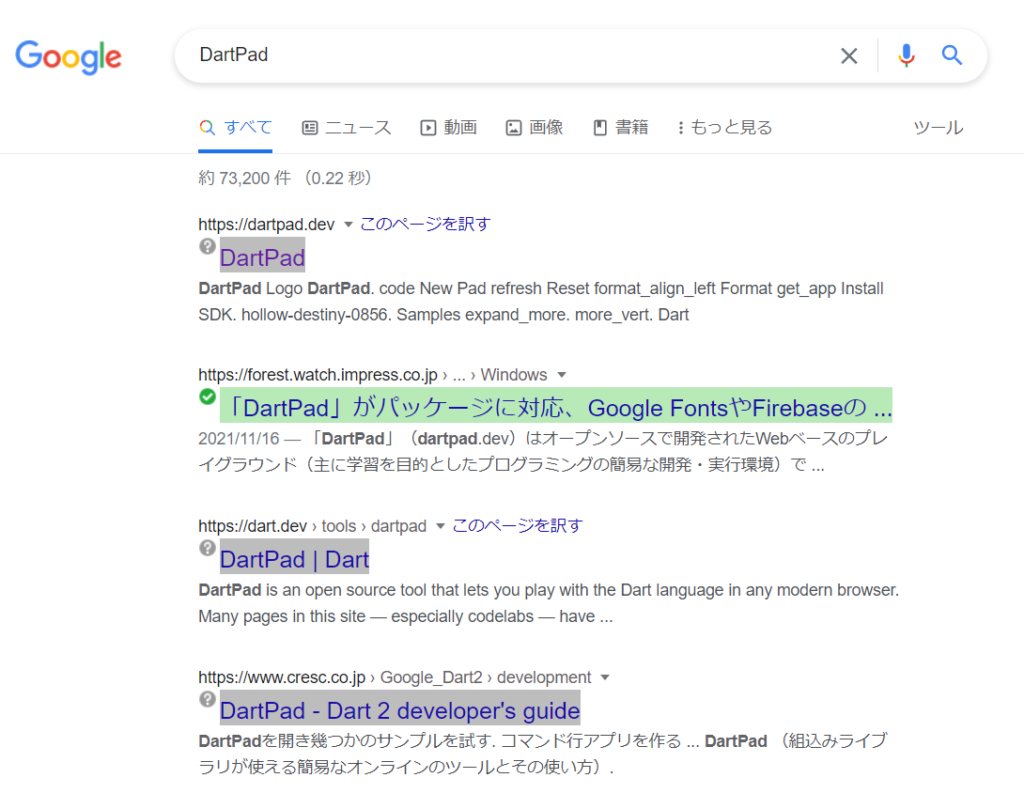Click the 約 73,200 件 result count
The width and height of the screenshot is (1024, 809).
pyautogui.click(x=245, y=178)
